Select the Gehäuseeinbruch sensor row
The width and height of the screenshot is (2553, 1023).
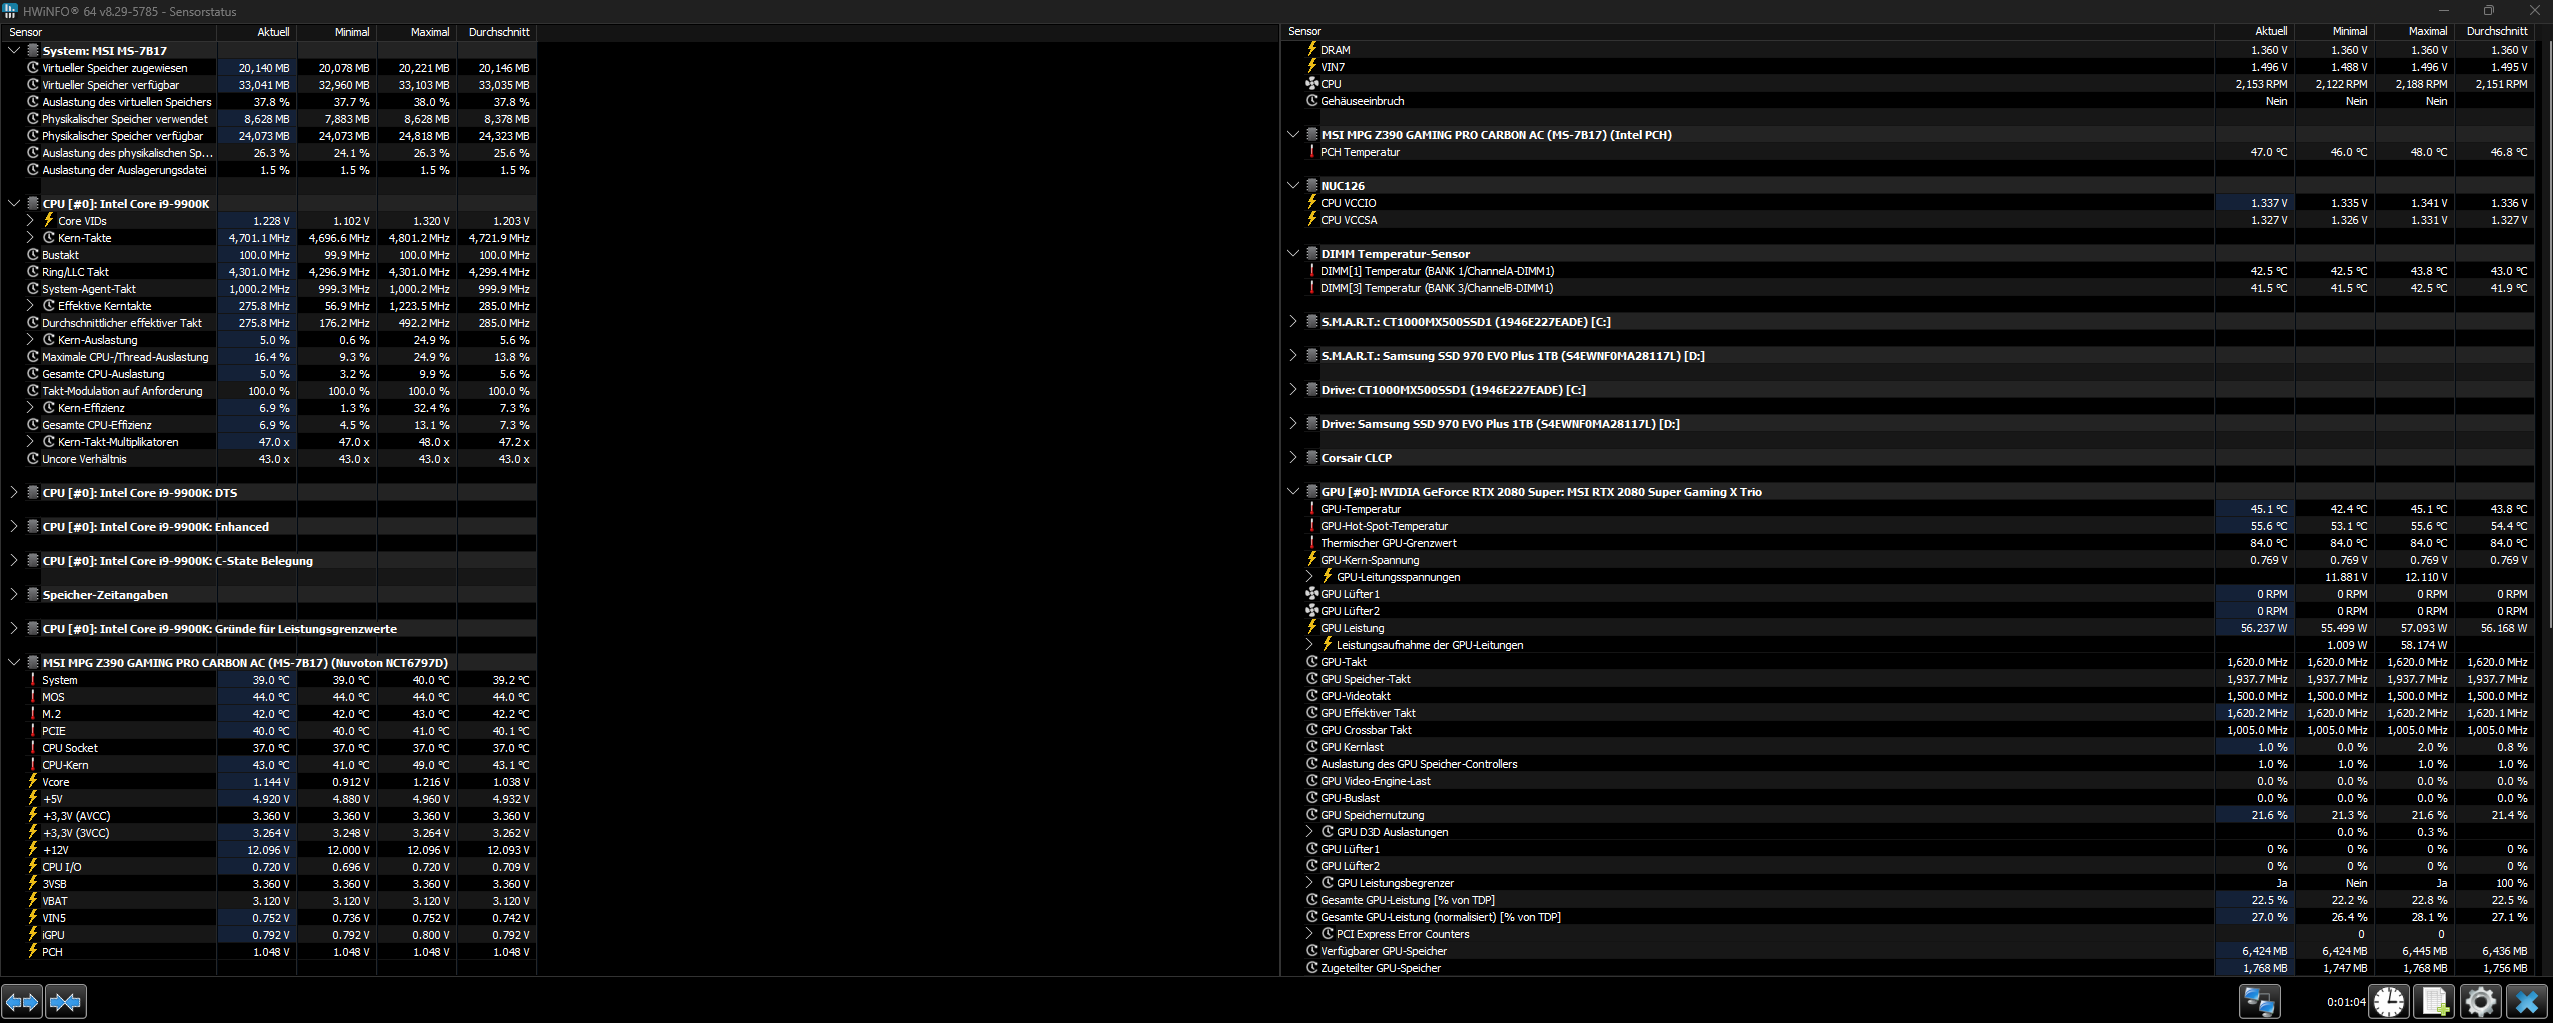pyautogui.click(x=1908, y=101)
